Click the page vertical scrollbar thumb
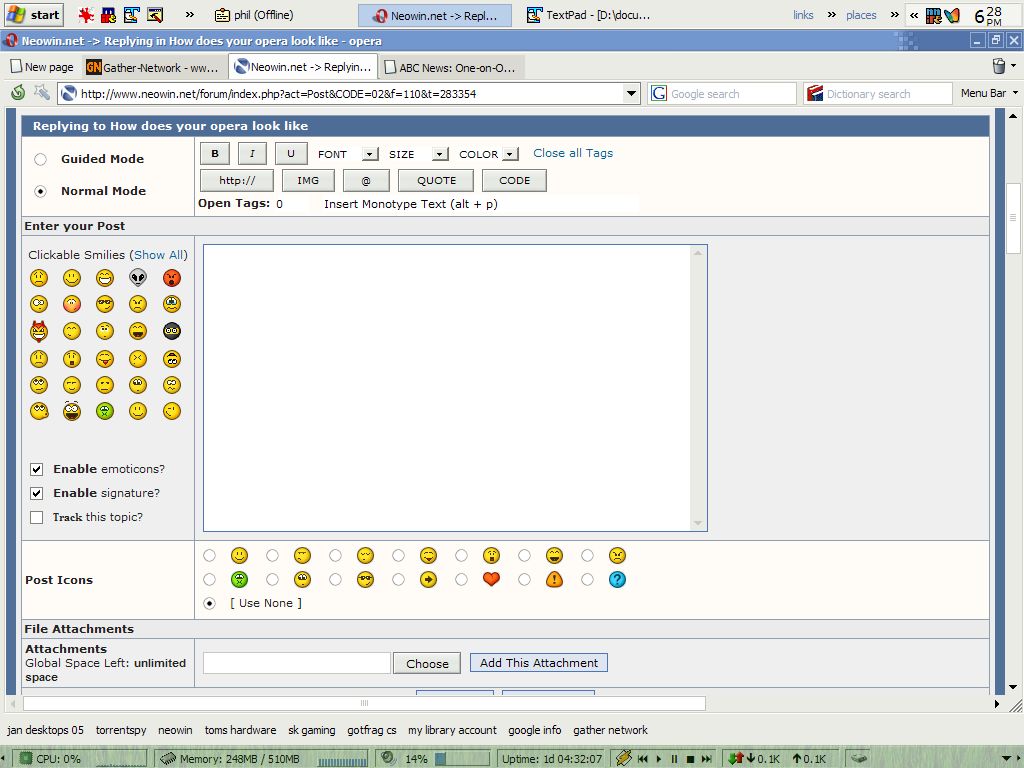The height and width of the screenshot is (768, 1024). pyautogui.click(x=1013, y=217)
